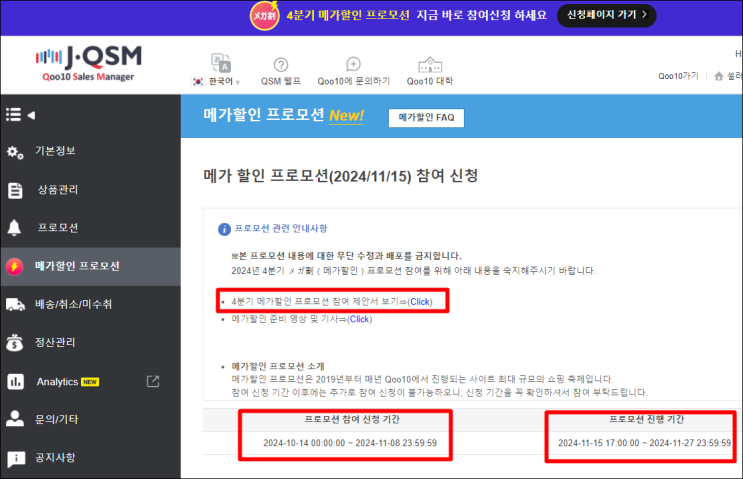Viewport: 743px width, 479px height.
Task: Click the 프로모션 관련 안내사항 heading link
Action: 281,229
